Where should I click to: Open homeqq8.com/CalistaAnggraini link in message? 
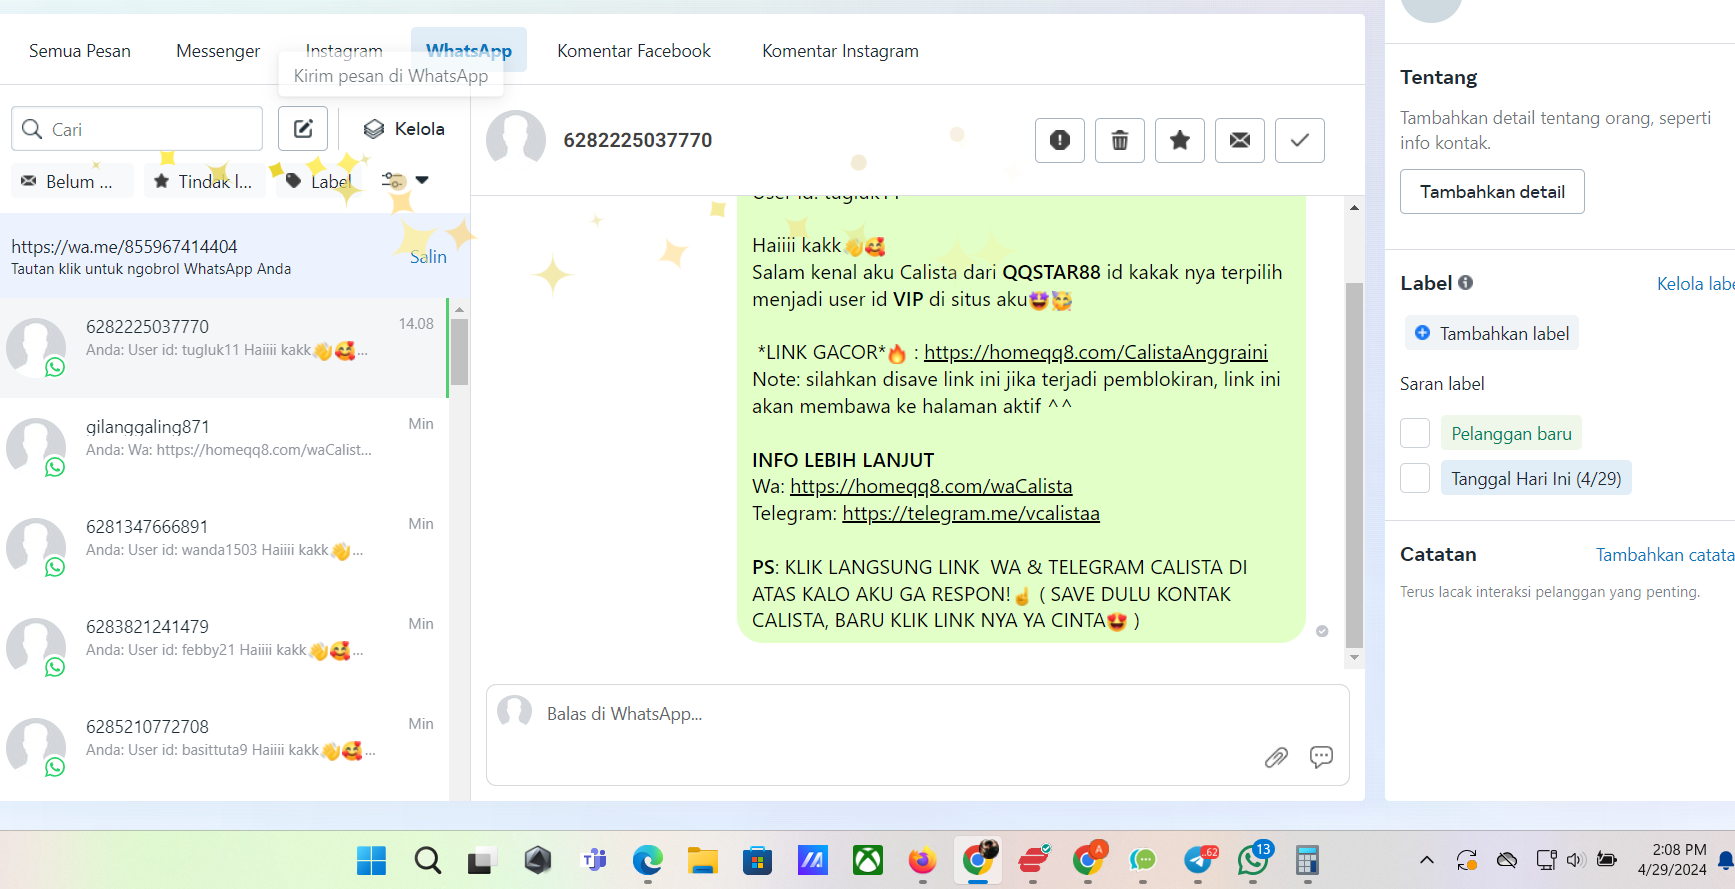click(x=1096, y=352)
